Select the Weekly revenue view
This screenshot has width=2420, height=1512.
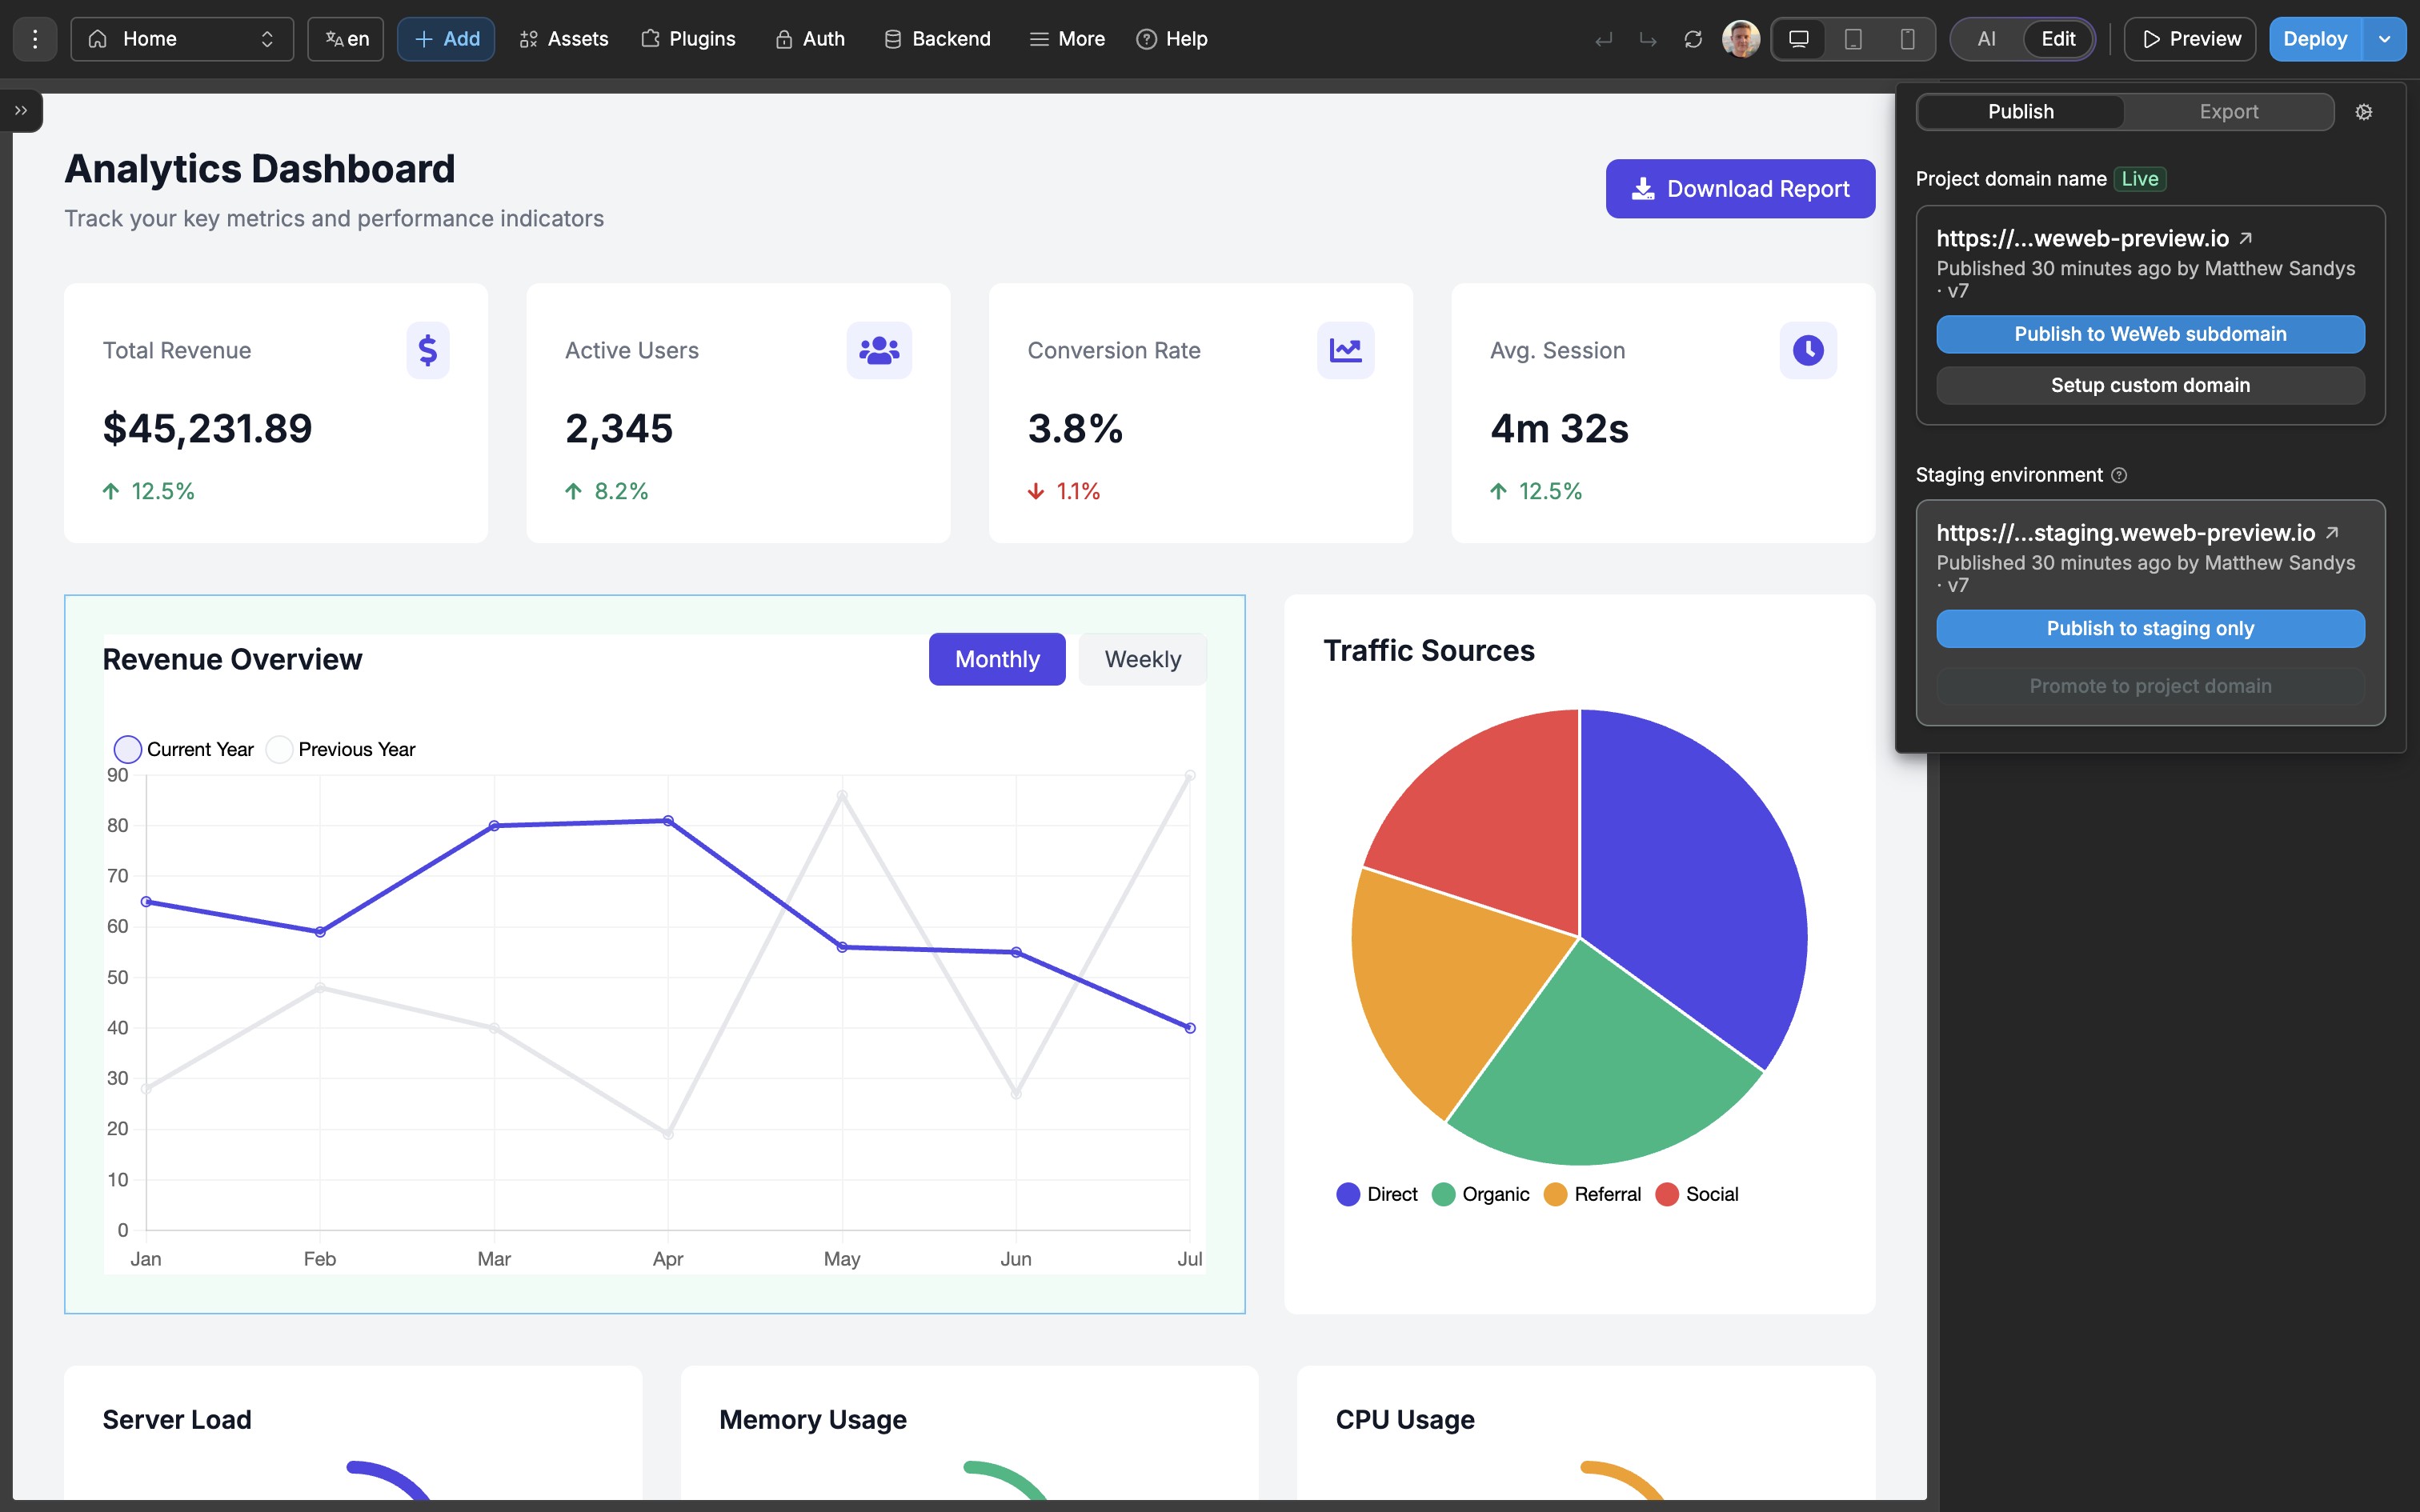pos(1143,659)
